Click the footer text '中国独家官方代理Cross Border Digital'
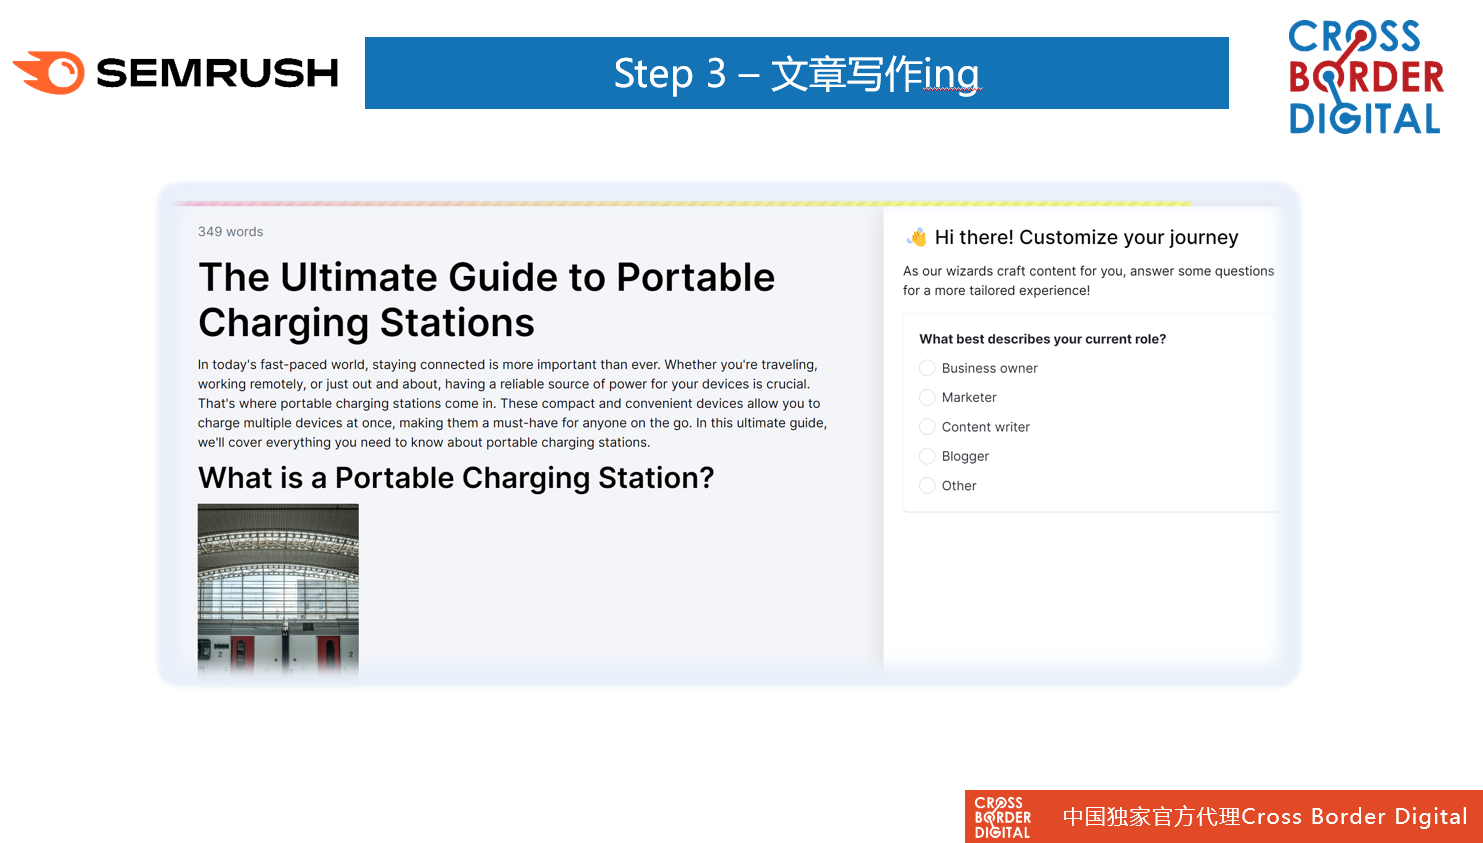This screenshot has height=843, width=1483. pos(1264,817)
